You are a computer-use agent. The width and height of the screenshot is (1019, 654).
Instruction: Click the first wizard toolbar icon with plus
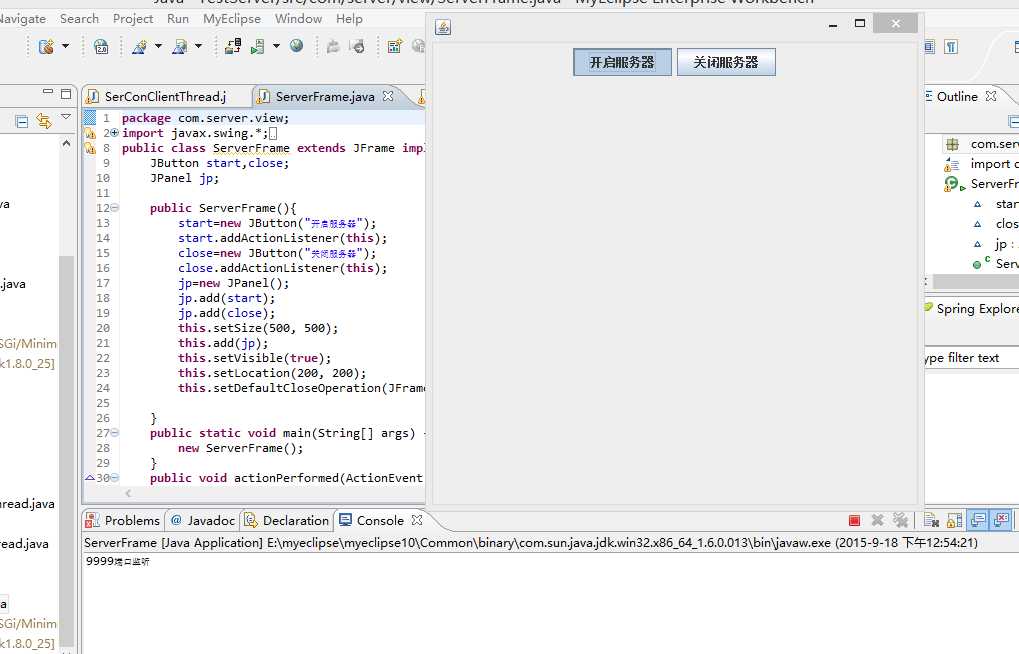139,46
